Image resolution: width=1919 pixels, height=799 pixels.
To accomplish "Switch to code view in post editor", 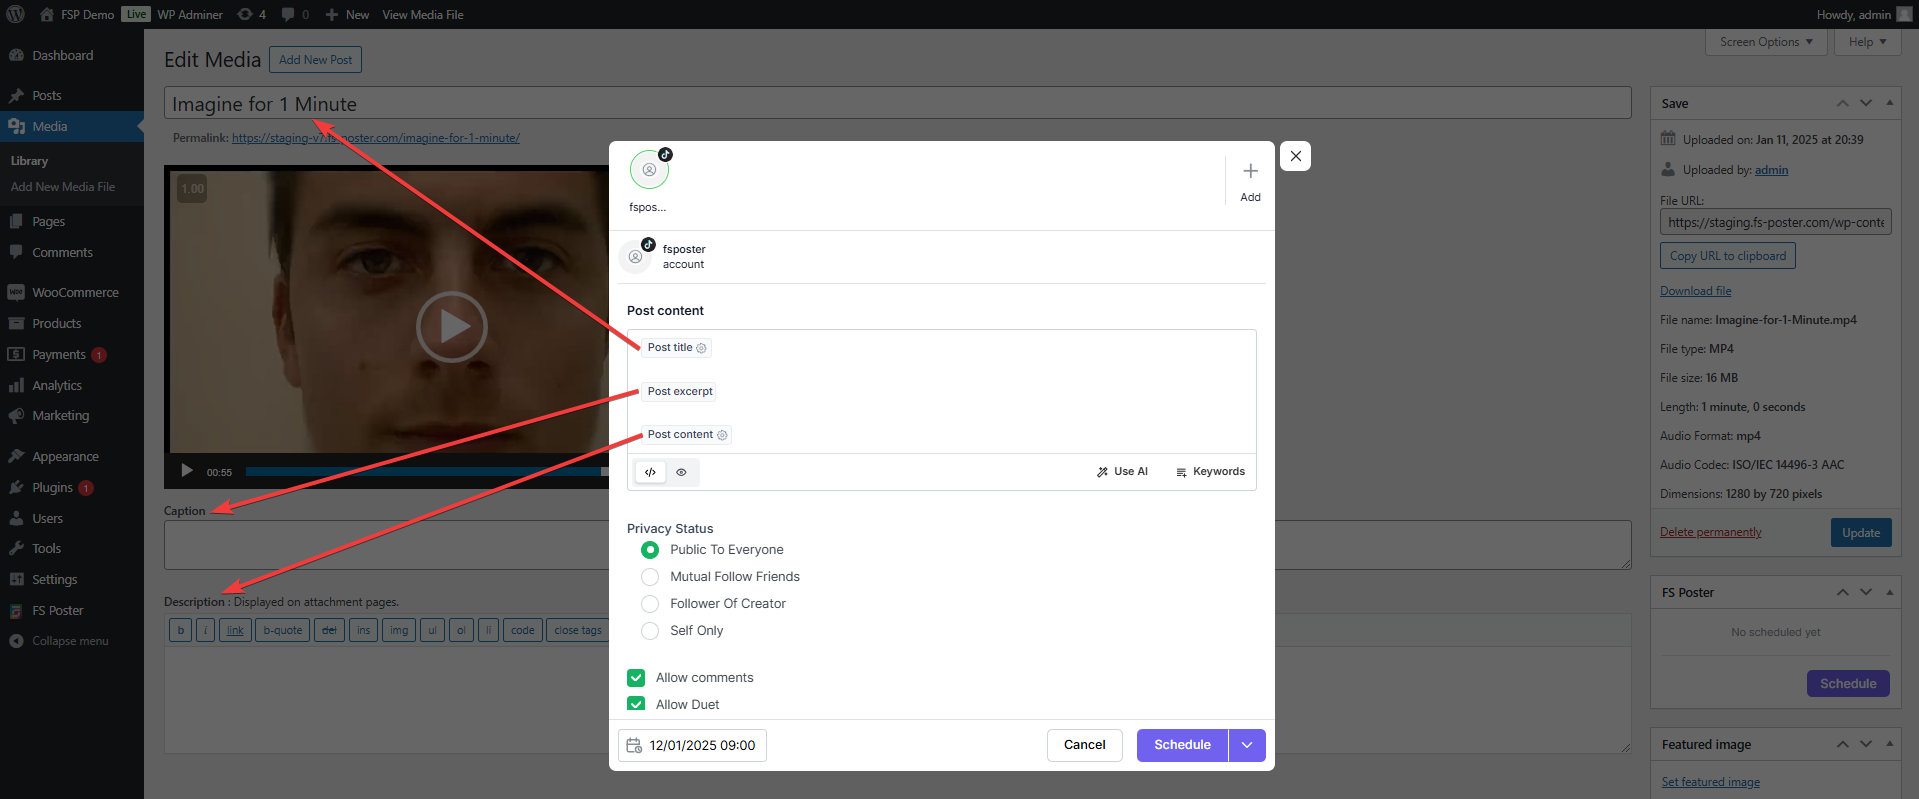I will click(650, 472).
